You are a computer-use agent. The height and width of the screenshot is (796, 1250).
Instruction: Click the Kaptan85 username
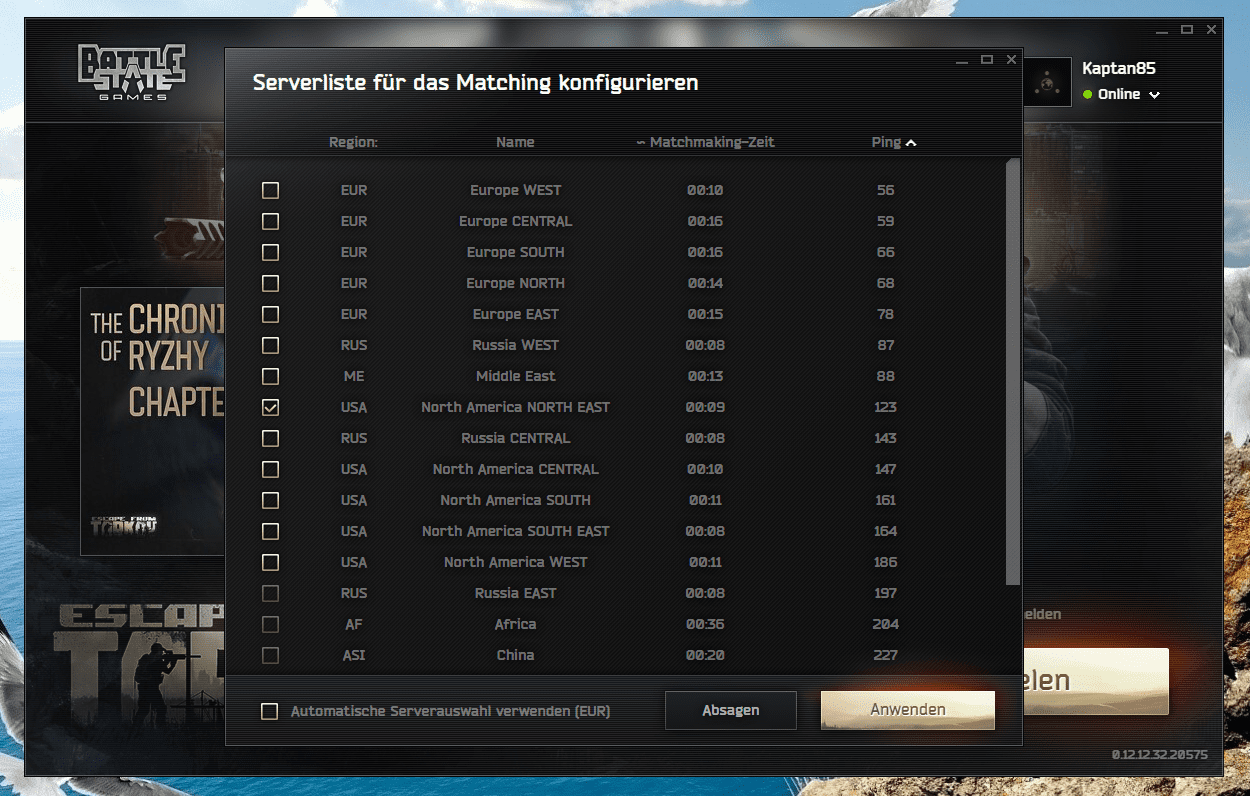coord(1119,68)
